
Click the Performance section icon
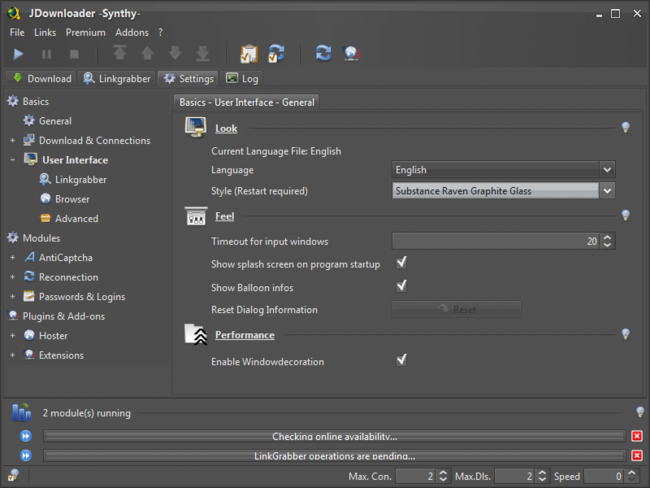[x=196, y=334]
